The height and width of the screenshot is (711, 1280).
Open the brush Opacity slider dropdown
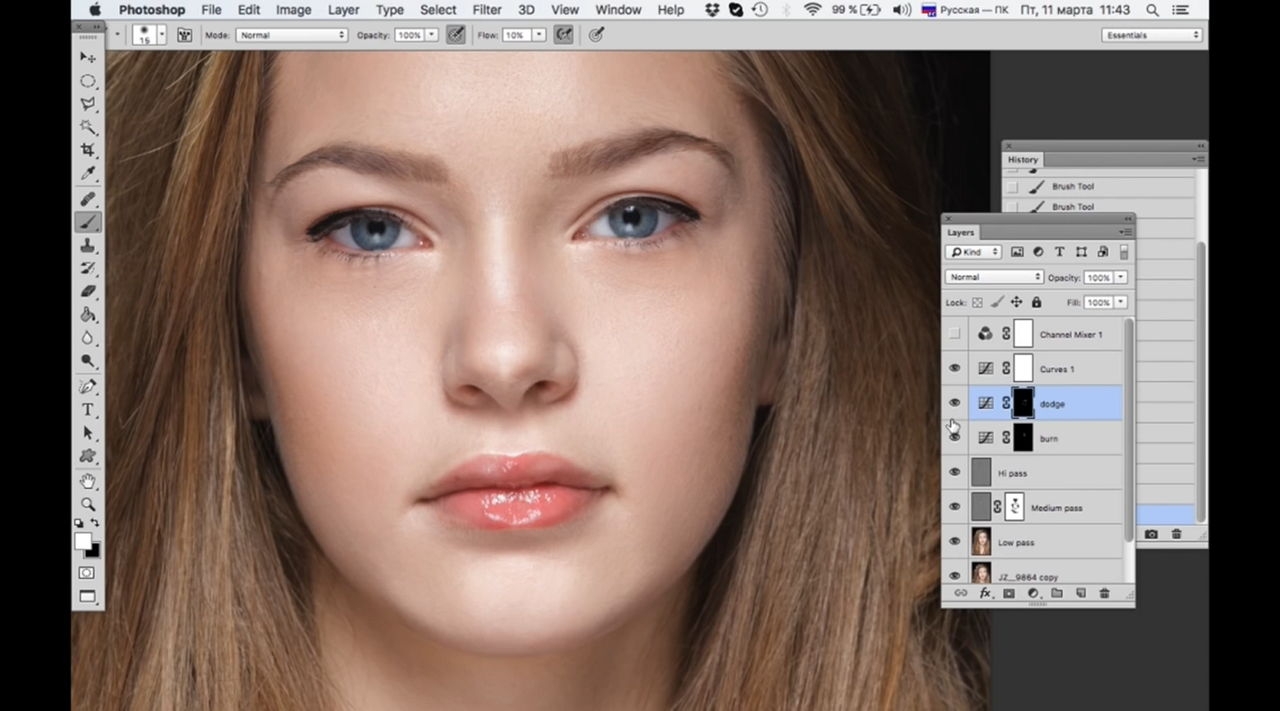[x=432, y=35]
